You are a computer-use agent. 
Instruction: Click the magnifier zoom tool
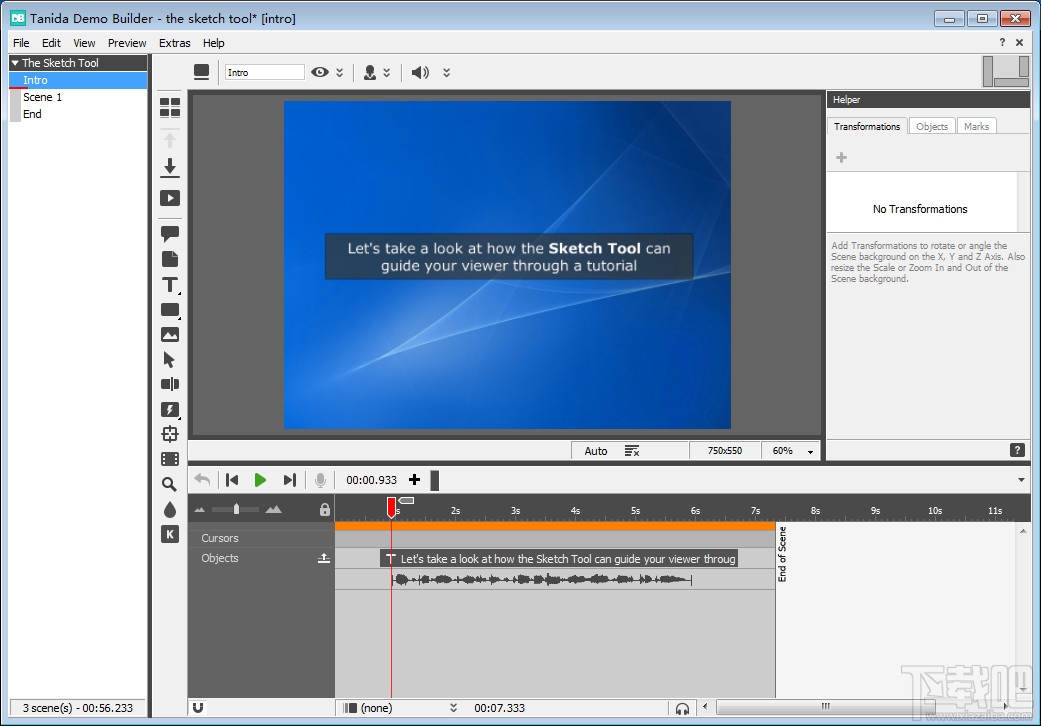coord(170,484)
